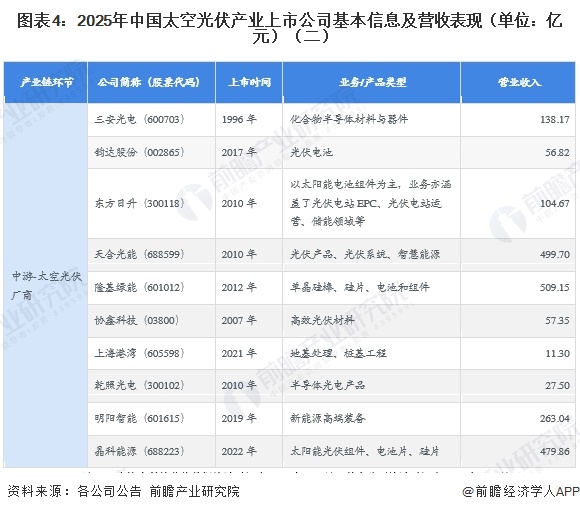This screenshot has height=512, width=580.
Task: Click the 业务/产品类型 column header
Action: click(x=372, y=82)
